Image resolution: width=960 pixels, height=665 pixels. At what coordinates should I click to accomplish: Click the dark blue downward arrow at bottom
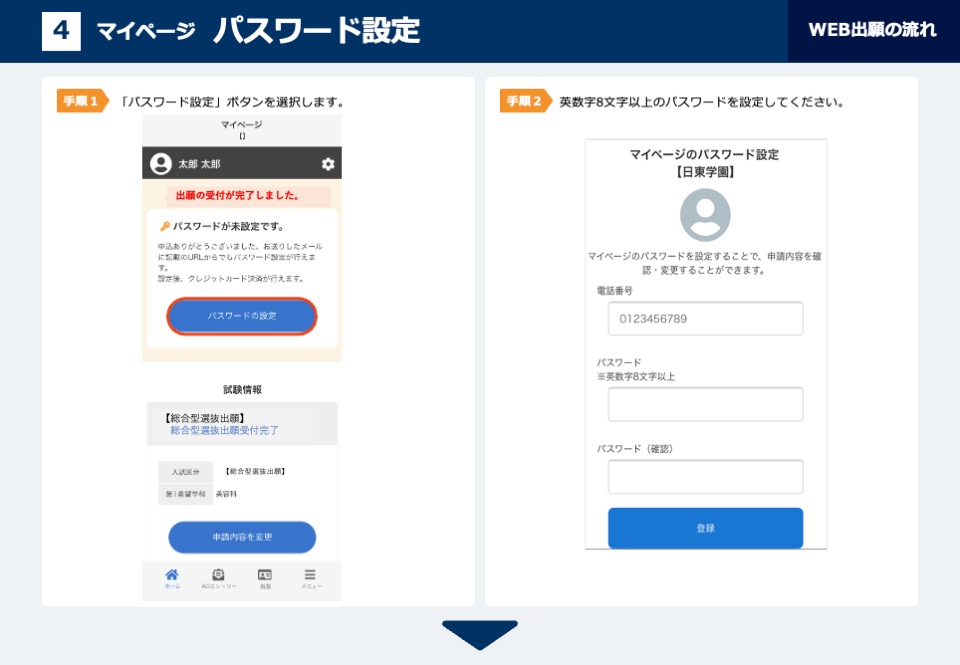click(x=480, y=634)
